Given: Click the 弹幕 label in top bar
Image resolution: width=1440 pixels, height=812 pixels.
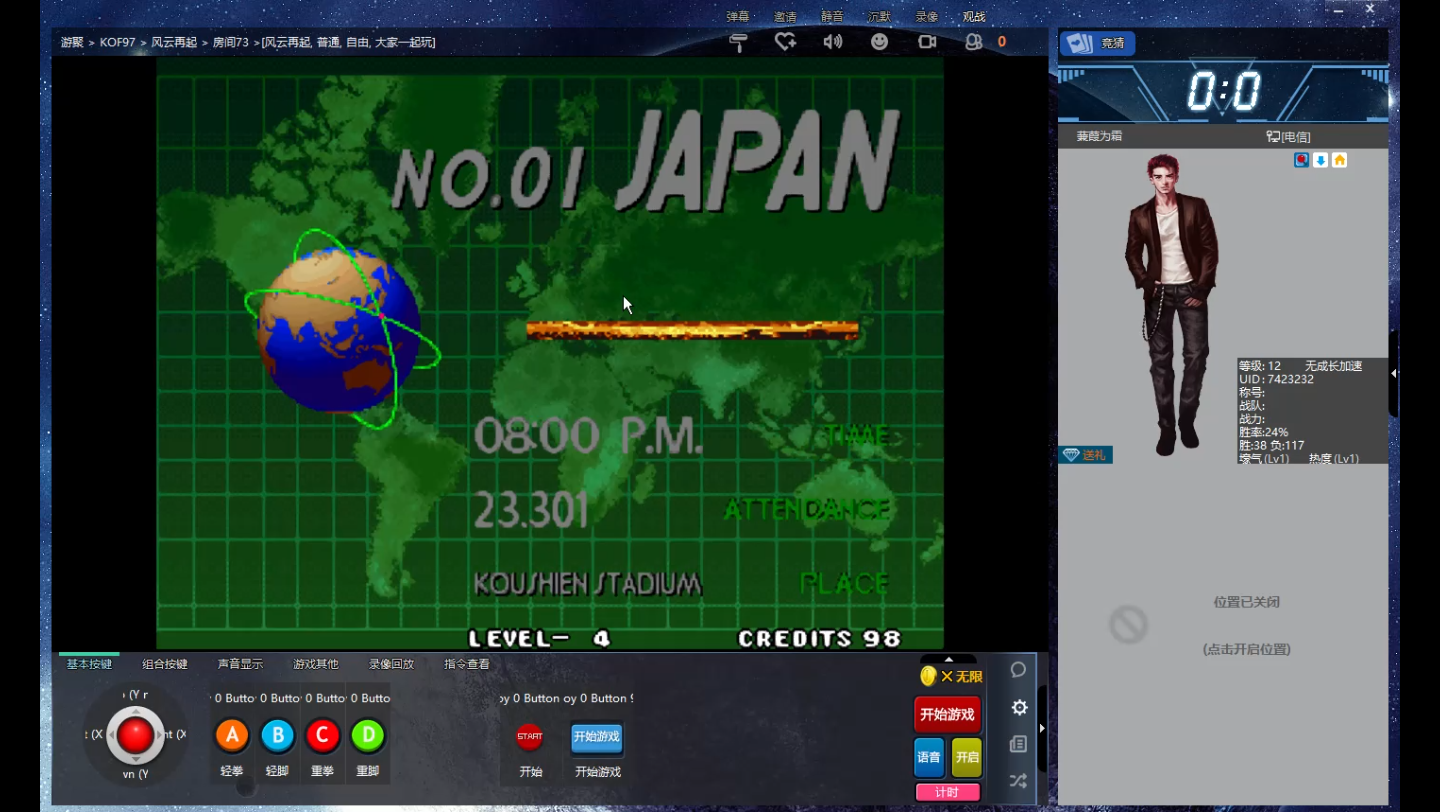Looking at the screenshot, I should (x=738, y=16).
